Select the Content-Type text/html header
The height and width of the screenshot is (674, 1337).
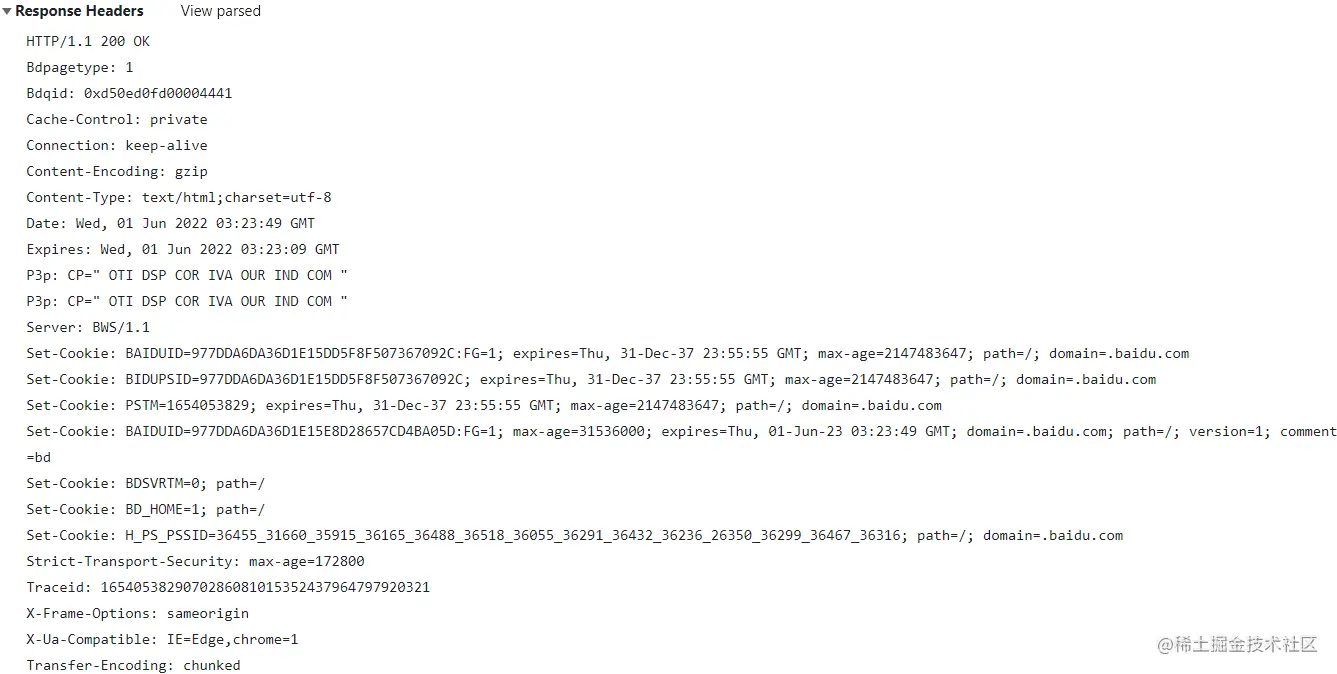(179, 197)
